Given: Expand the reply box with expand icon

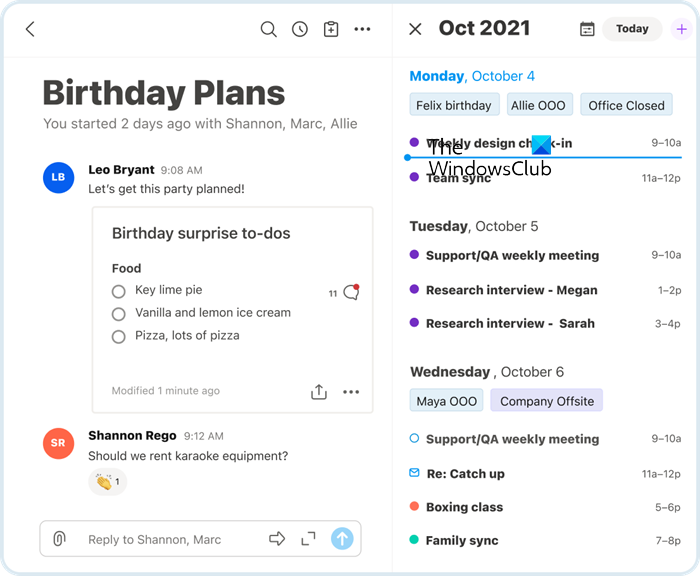Looking at the screenshot, I should coord(309,539).
